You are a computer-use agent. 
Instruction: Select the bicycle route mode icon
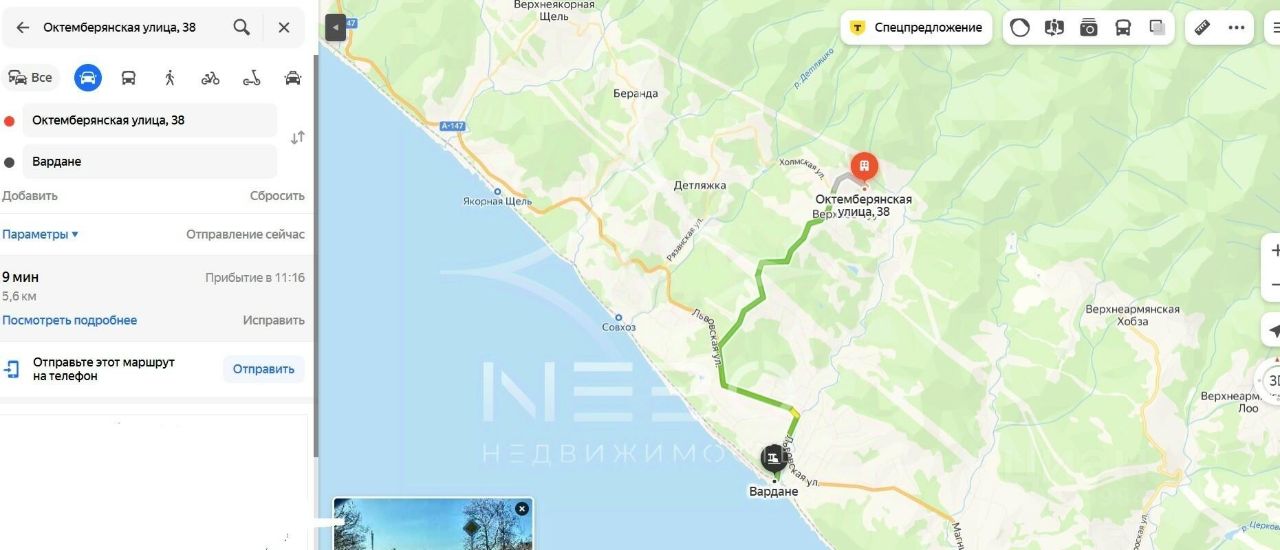coord(210,78)
